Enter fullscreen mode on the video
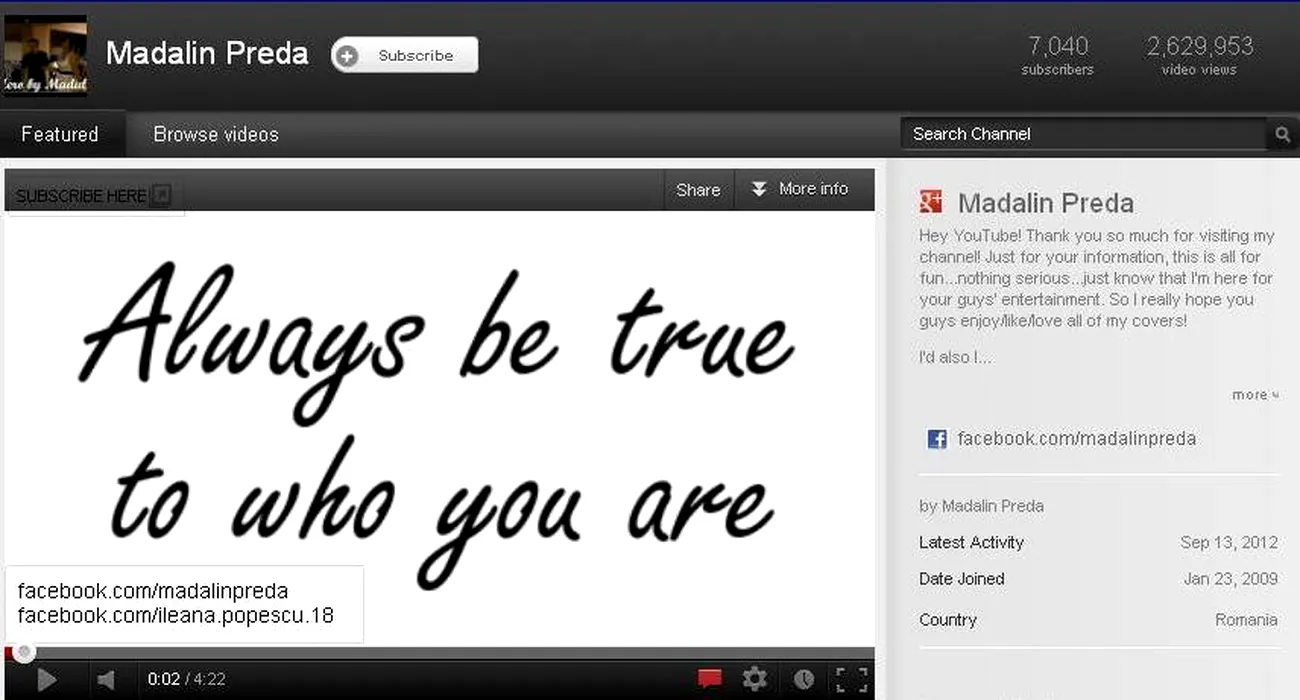Screen dimensions: 1300x700 pos(851,679)
